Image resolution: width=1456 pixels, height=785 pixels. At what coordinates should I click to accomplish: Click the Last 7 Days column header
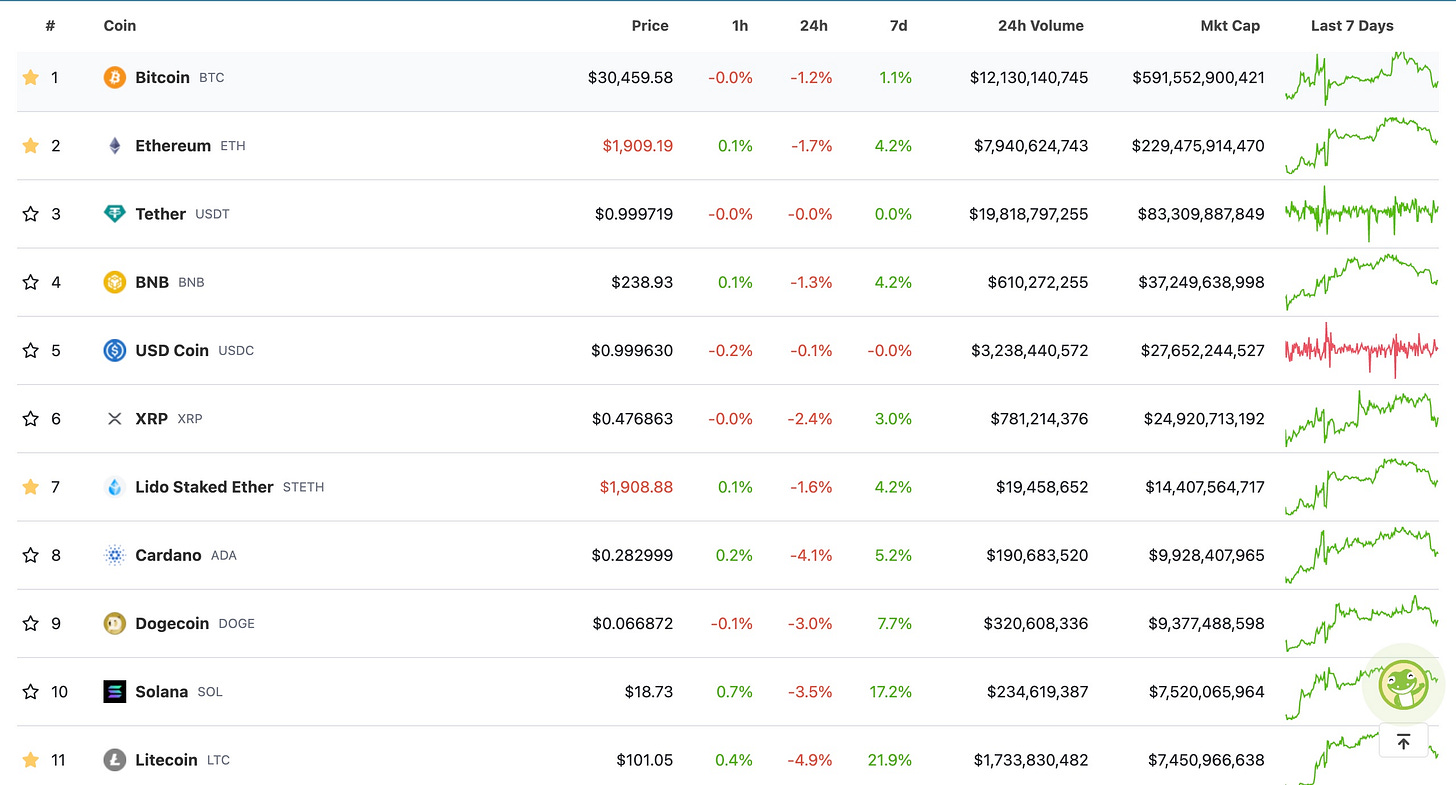[1352, 26]
